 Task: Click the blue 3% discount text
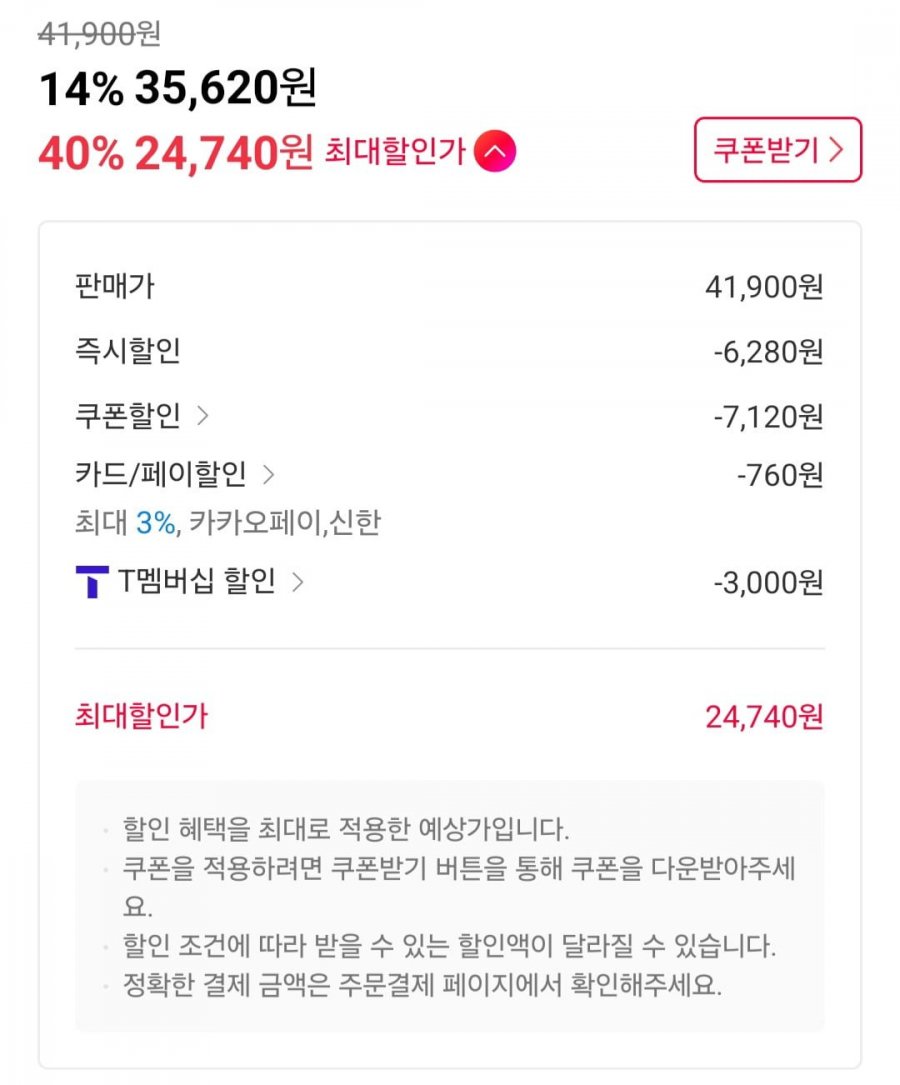(x=155, y=523)
